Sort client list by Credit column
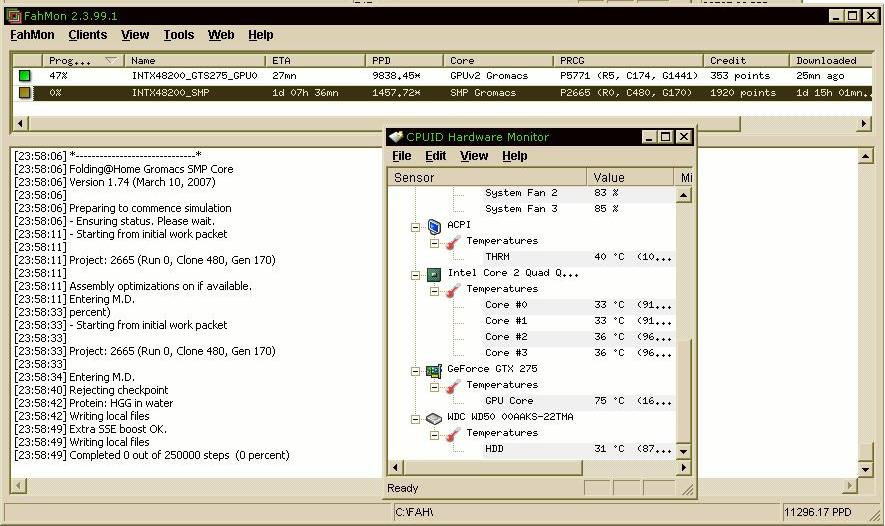This screenshot has width=885, height=526. 746,60
